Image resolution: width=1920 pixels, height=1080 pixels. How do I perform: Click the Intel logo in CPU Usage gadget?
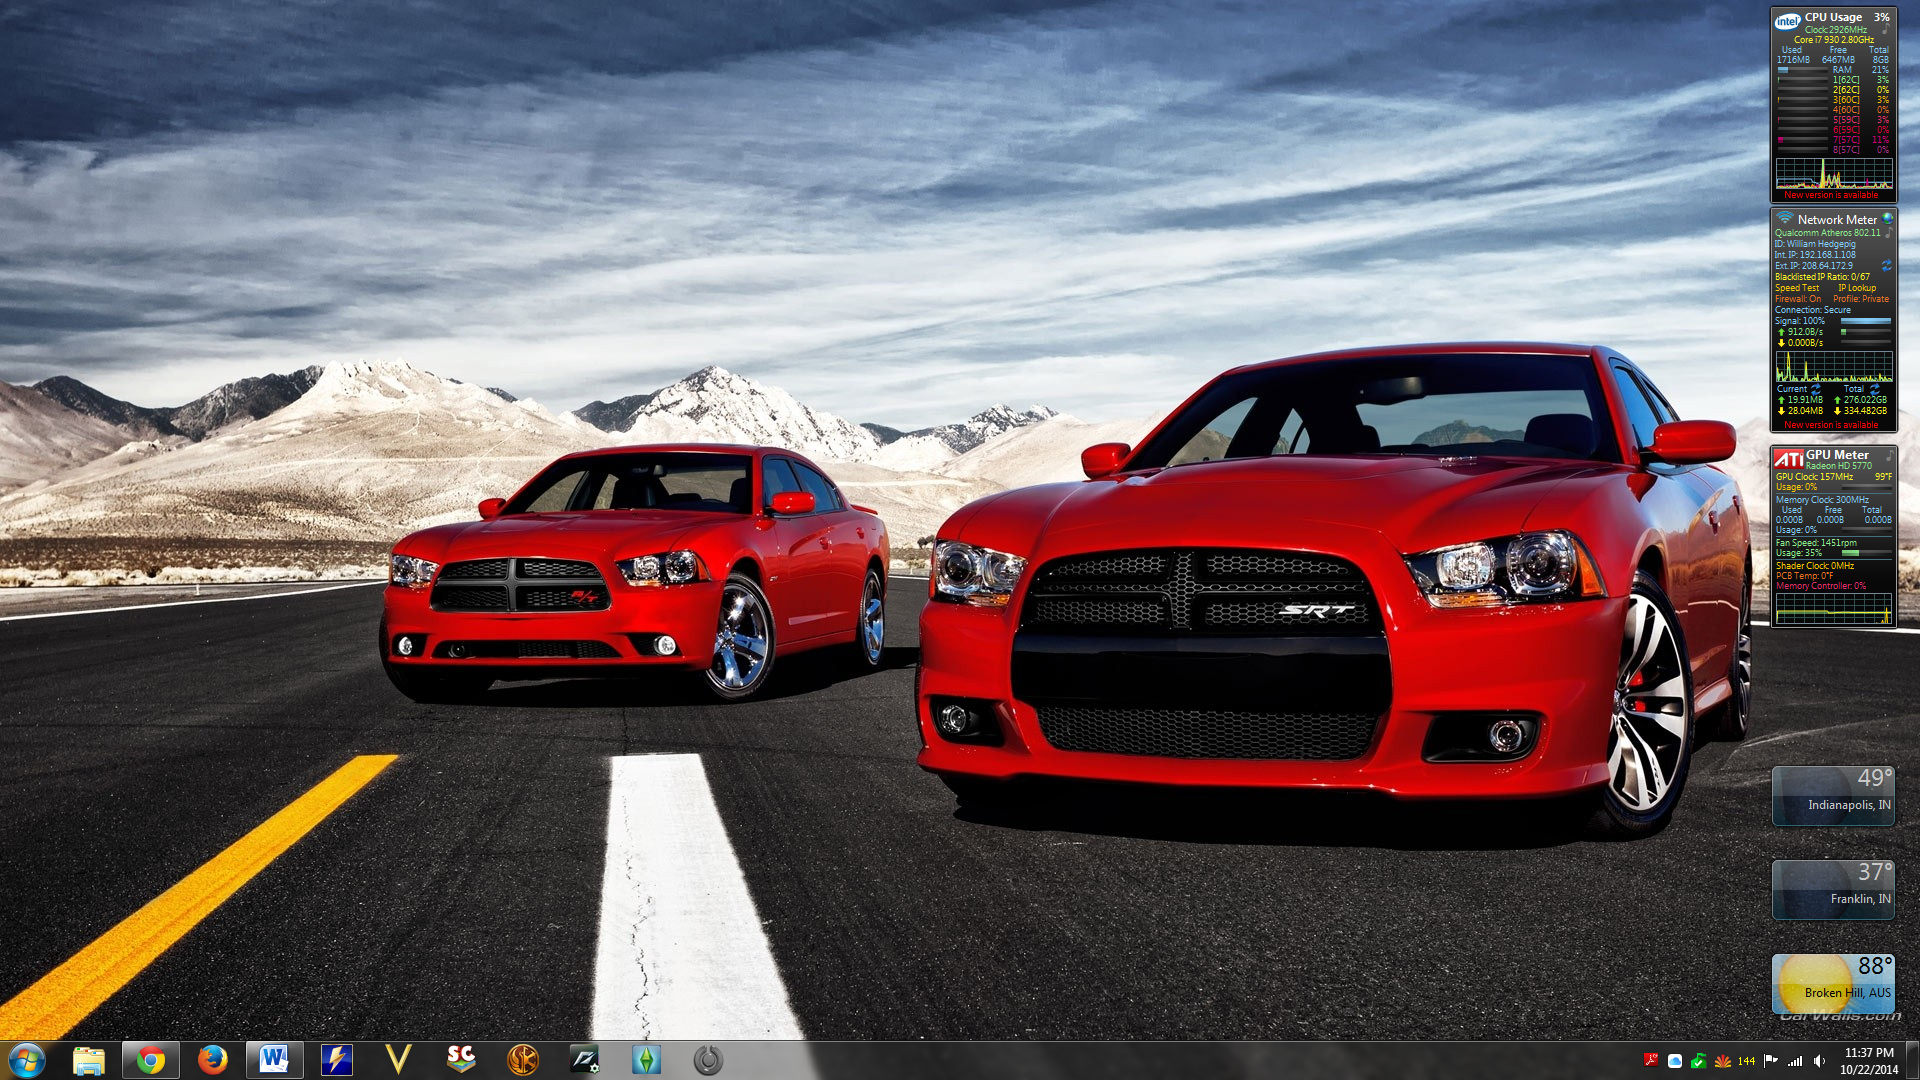point(1788,21)
